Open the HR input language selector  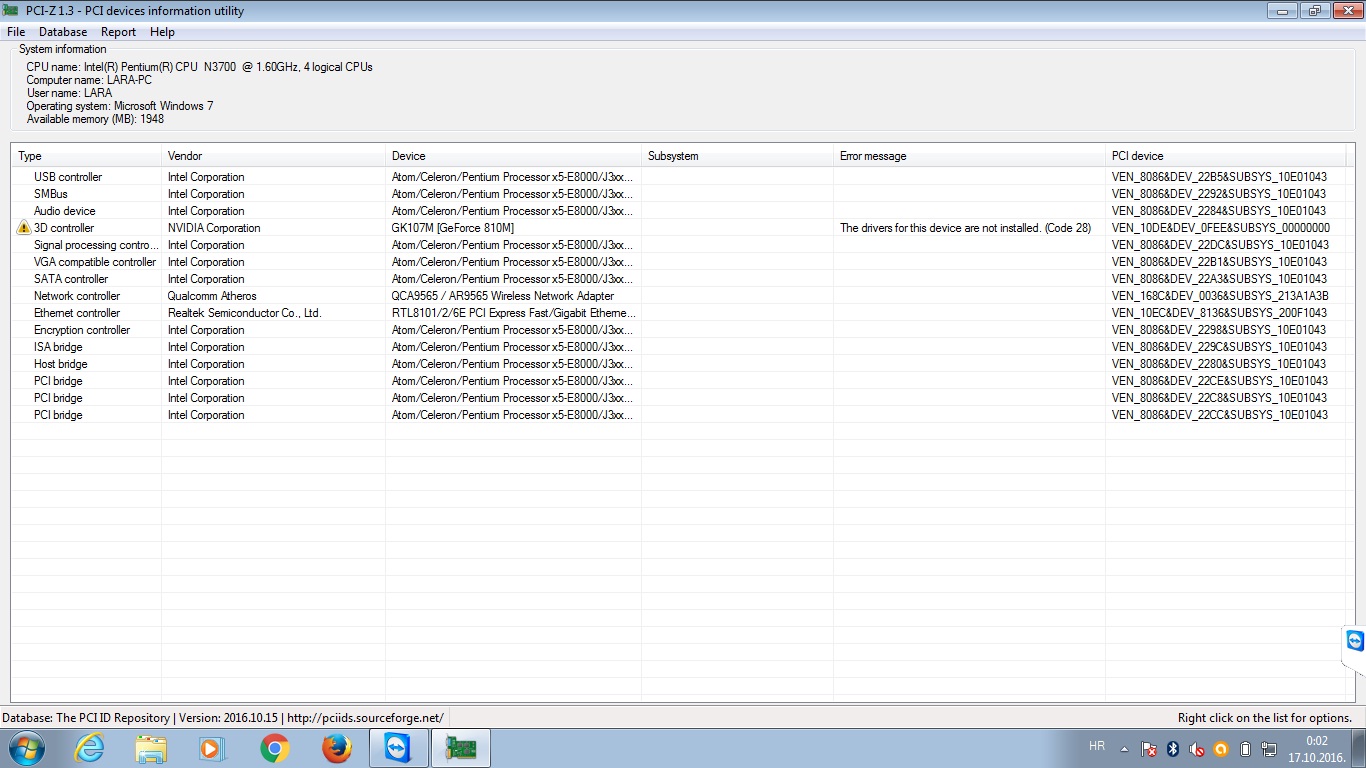tap(1096, 746)
